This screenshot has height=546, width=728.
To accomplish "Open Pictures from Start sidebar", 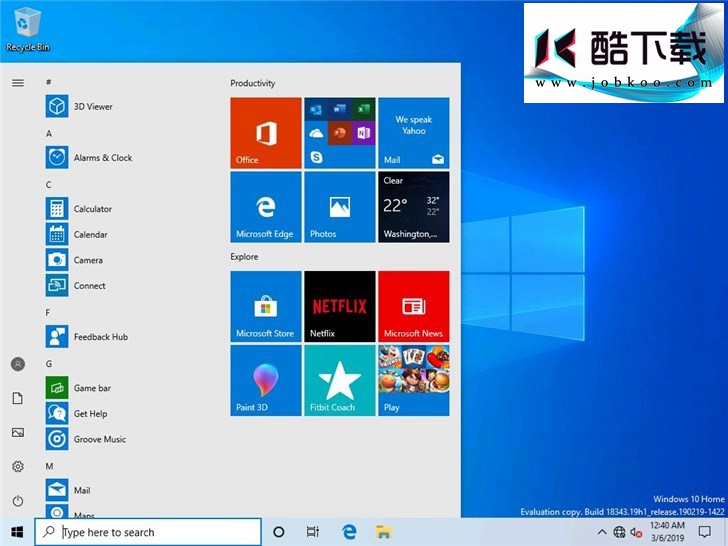I will pyautogui.click(x=18, y=433).
